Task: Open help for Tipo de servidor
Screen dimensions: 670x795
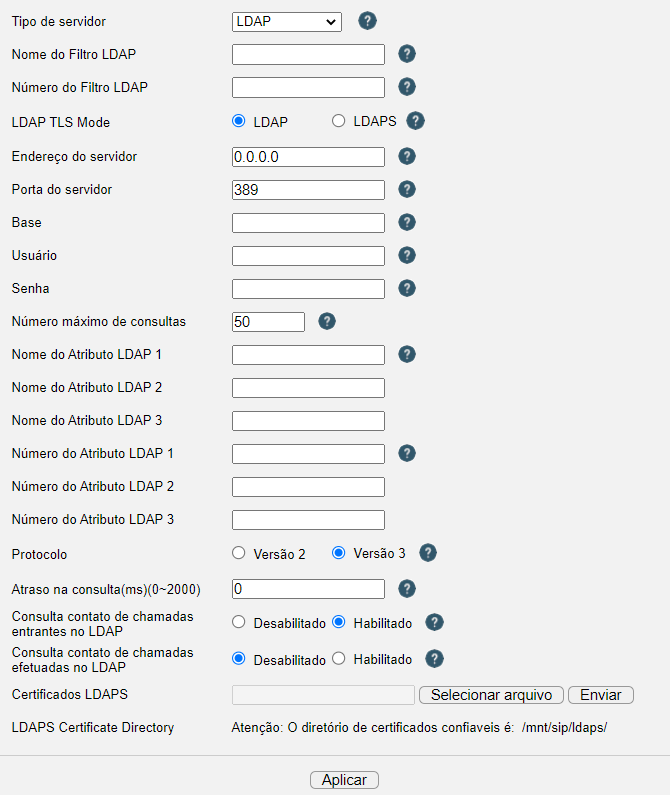Action: (x=367, y=21)
